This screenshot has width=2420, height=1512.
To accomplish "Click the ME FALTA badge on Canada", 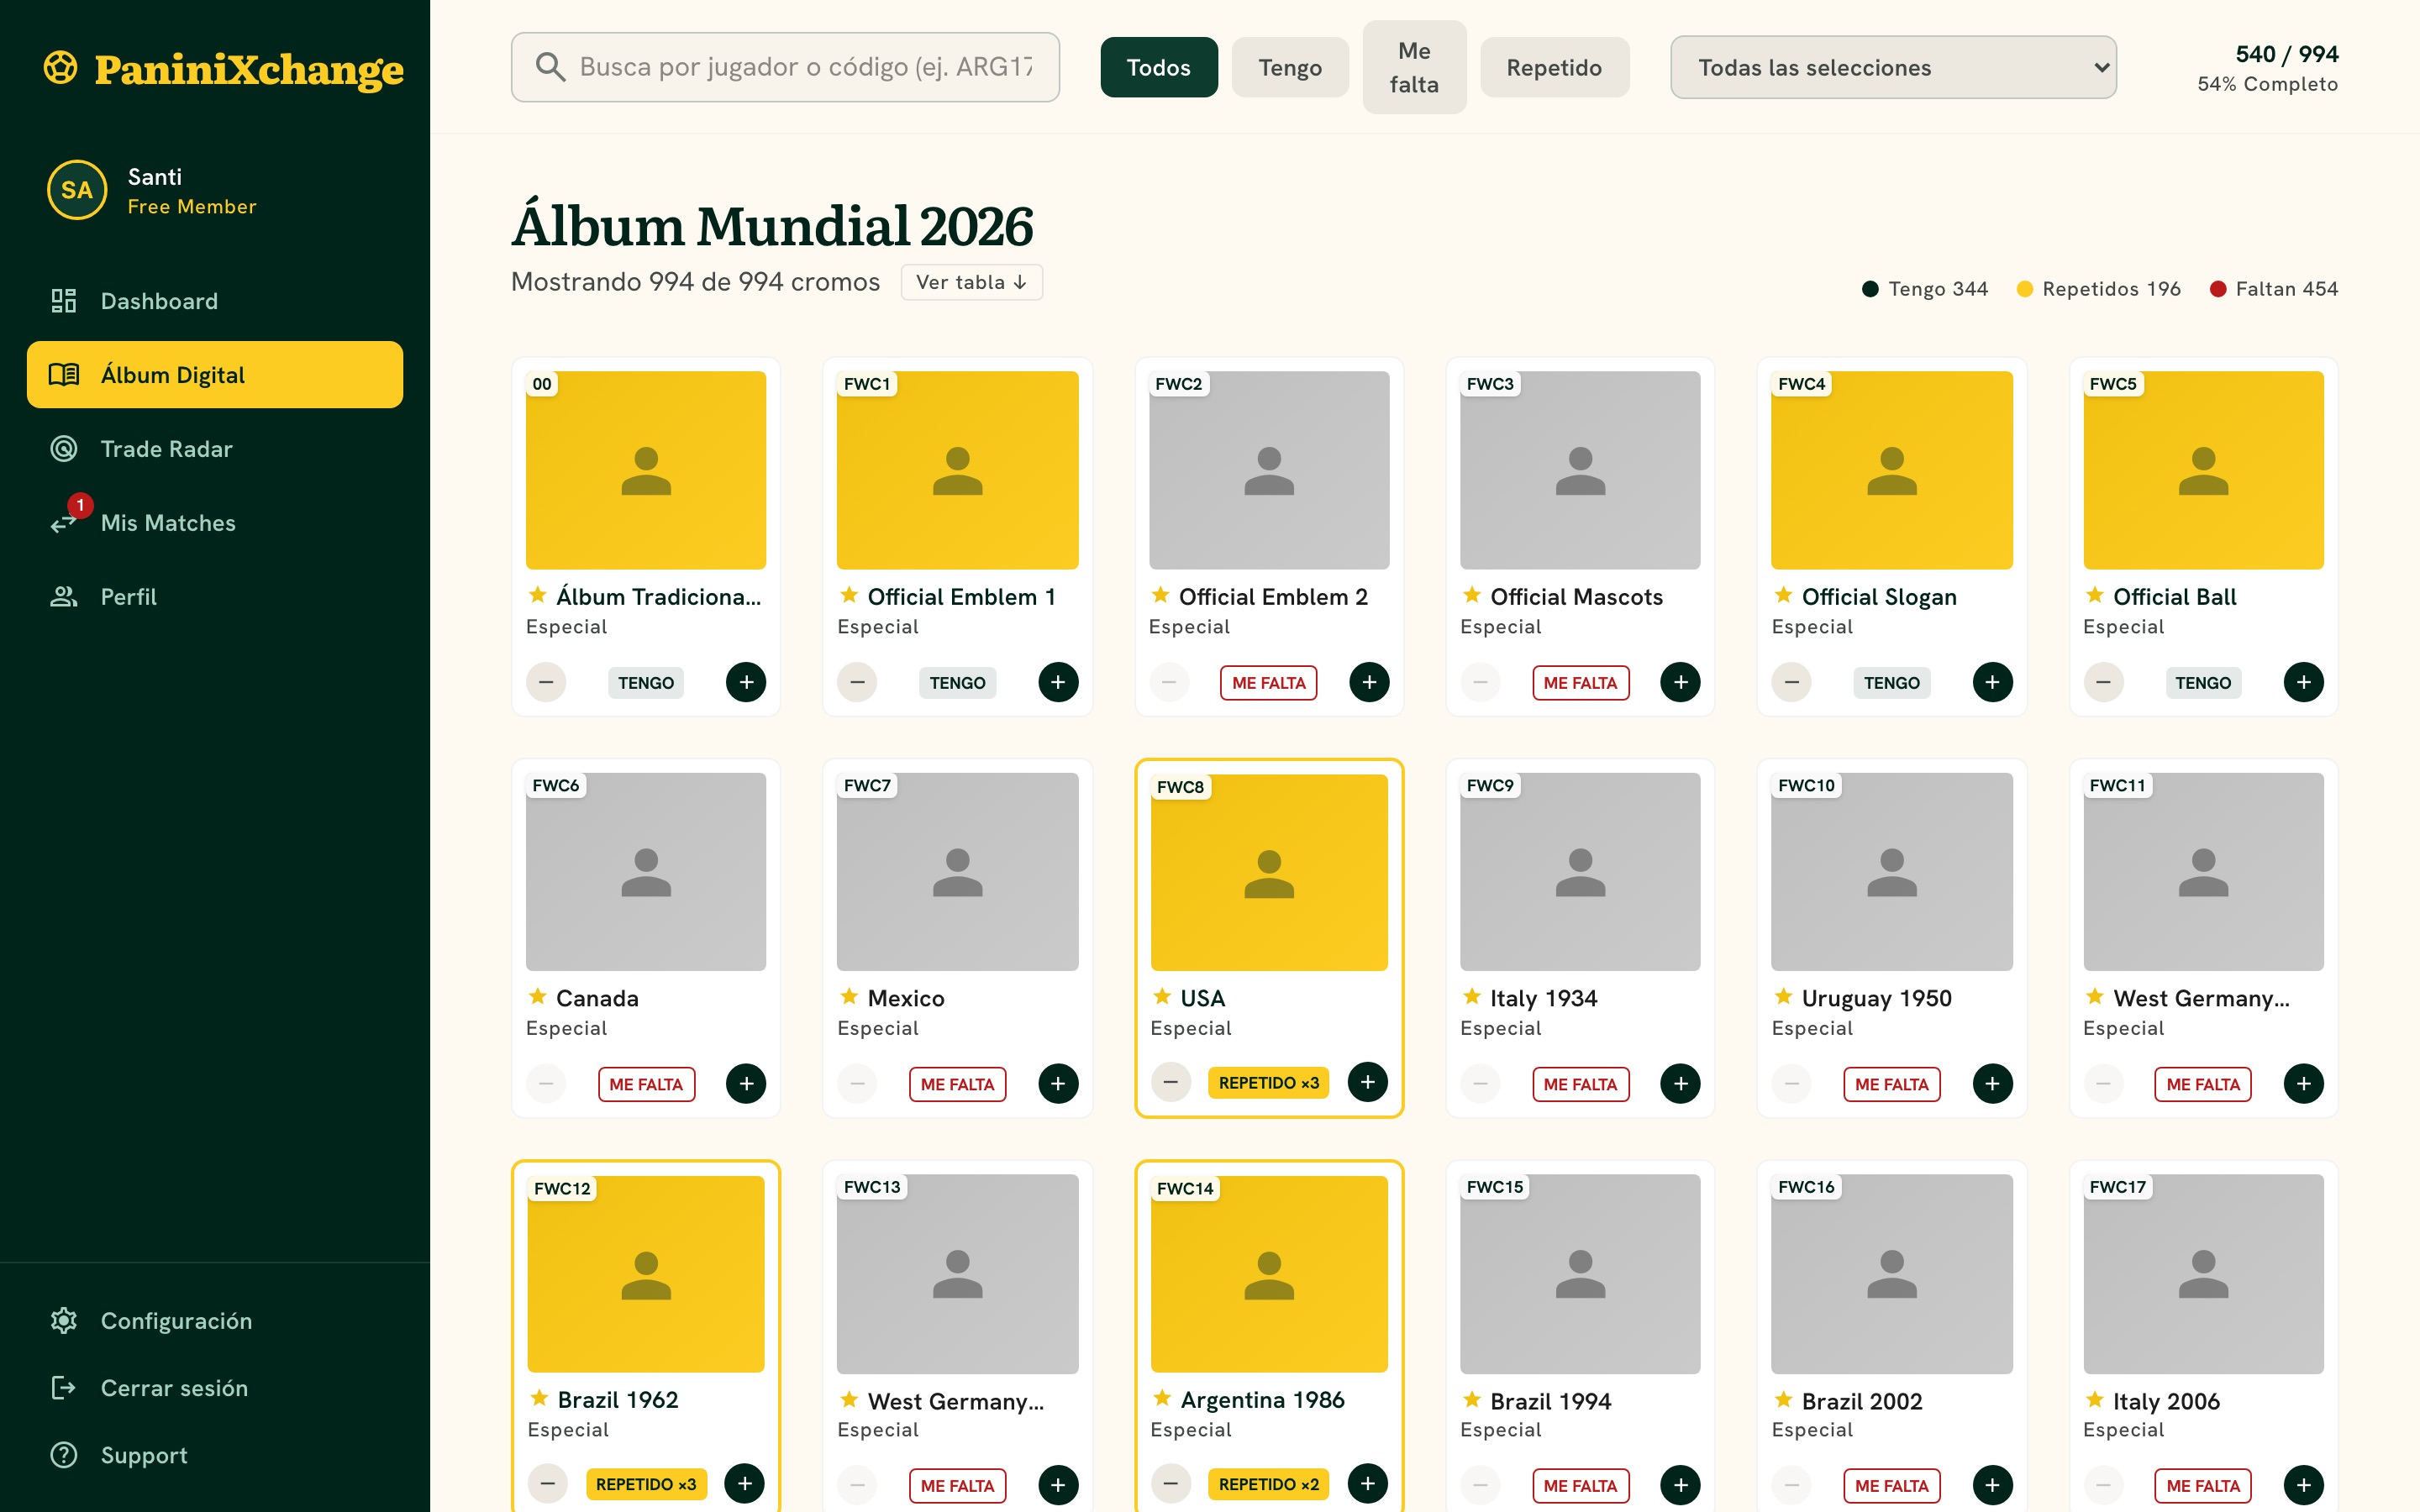I will pyautogui.click(x=646, y=1084).
